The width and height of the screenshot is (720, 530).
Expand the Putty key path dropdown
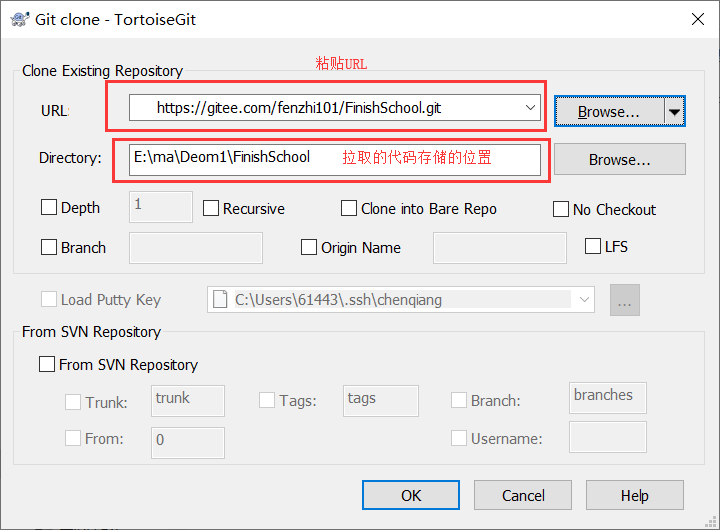[x=584, y=299]
